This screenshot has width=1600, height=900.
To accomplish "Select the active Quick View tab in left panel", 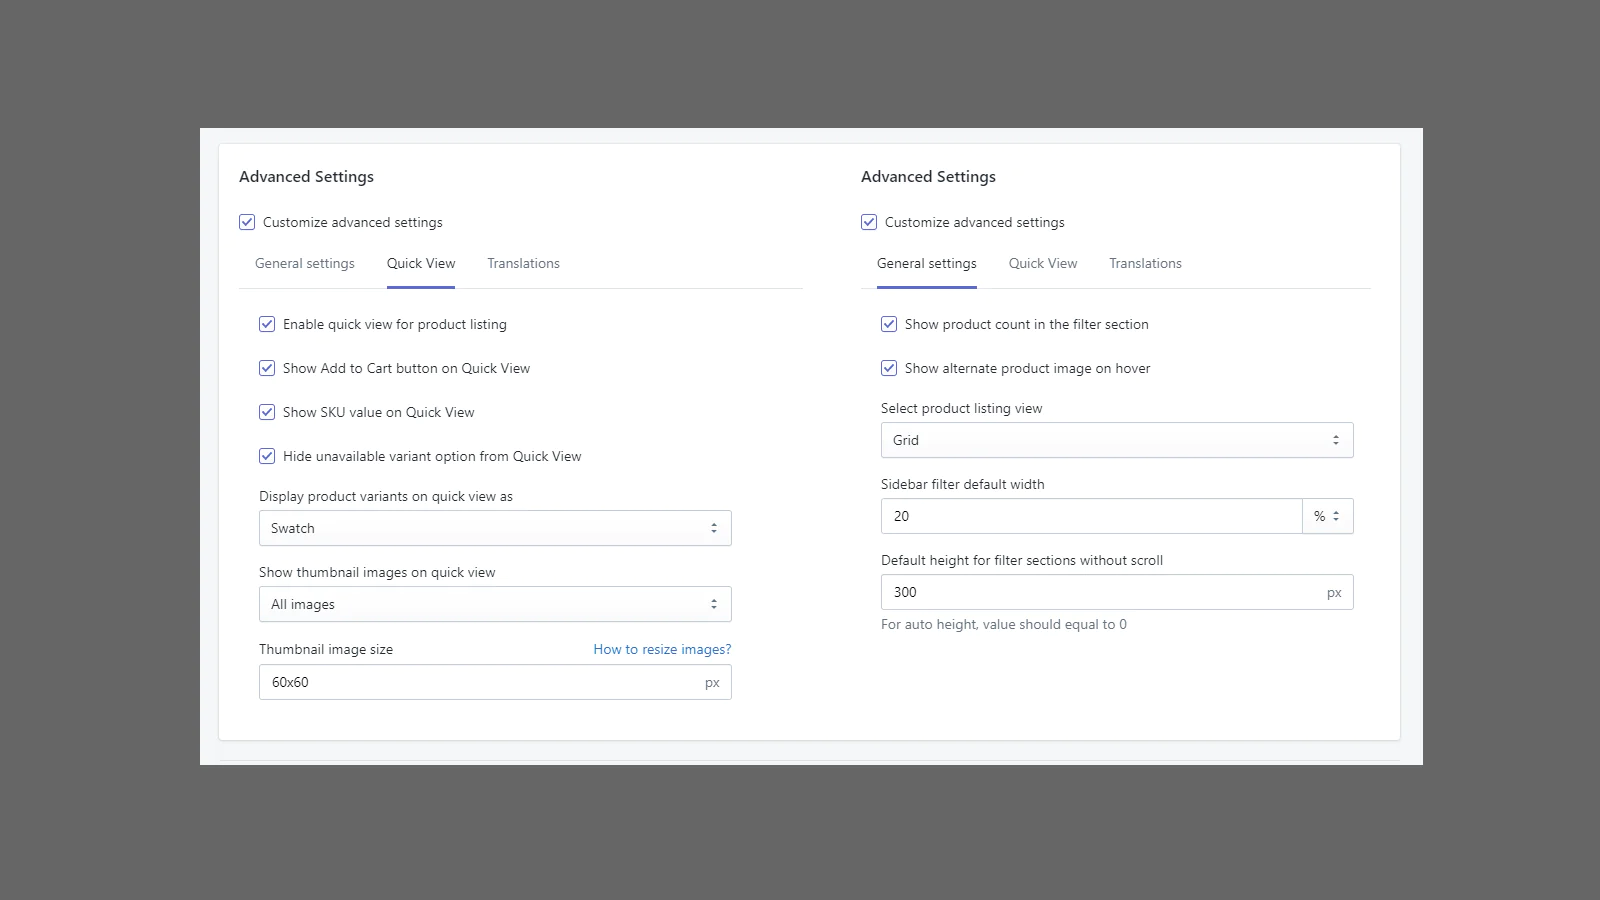I will click(x=421, y=263).
